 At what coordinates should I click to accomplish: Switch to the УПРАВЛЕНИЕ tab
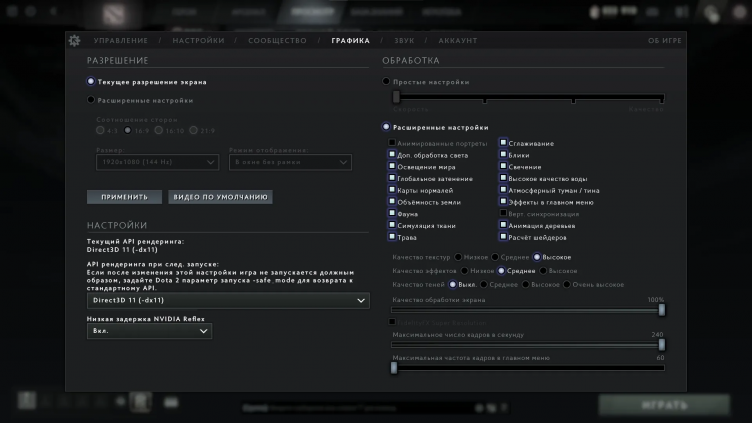point(120,41)
